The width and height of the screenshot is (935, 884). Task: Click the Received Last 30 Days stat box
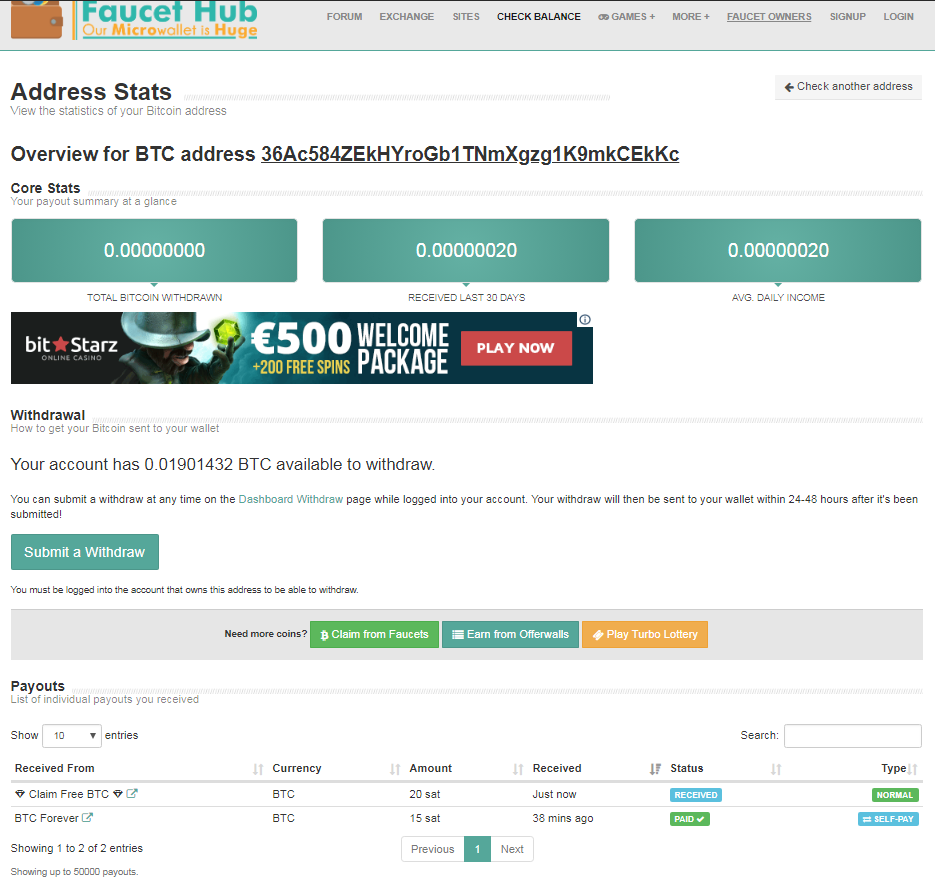(x=466, y=250)
